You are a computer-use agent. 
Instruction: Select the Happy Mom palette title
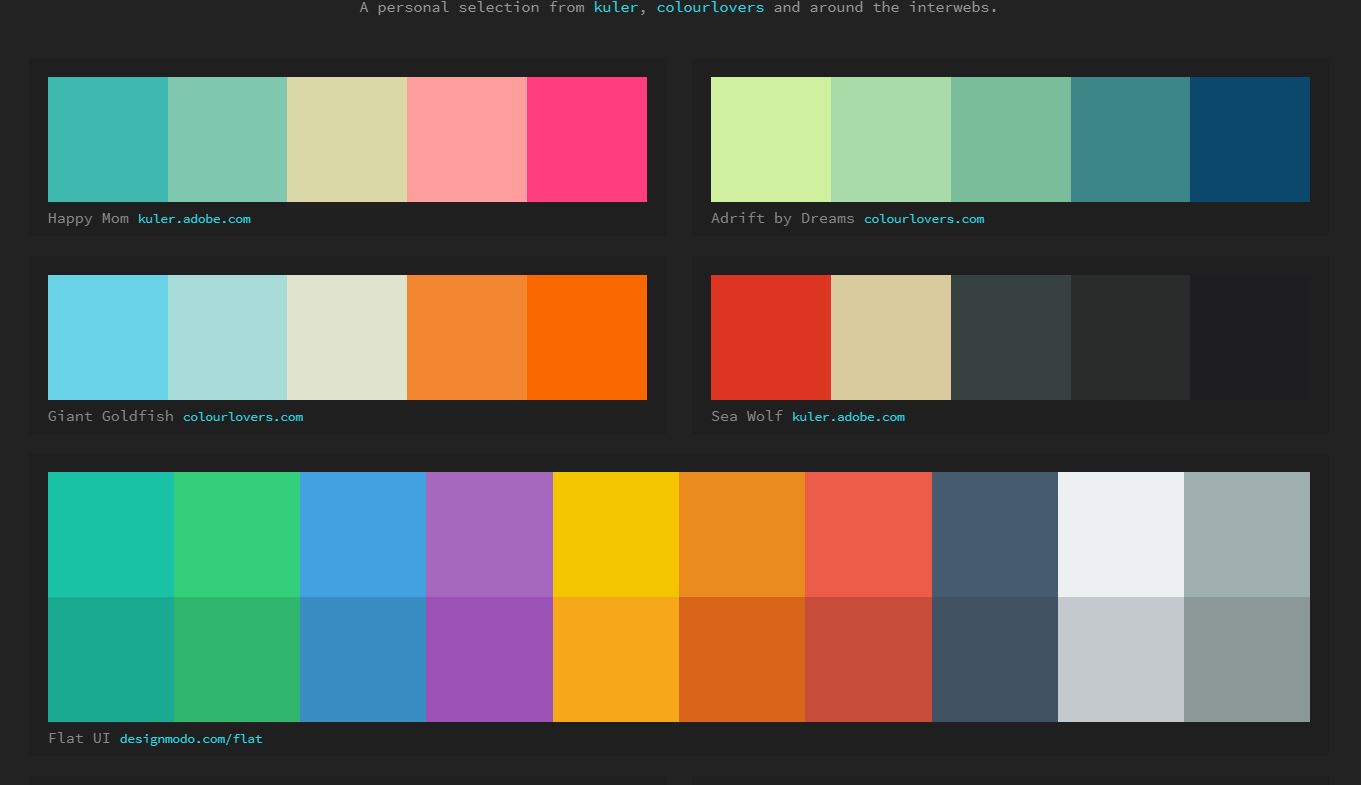(88, 218)
